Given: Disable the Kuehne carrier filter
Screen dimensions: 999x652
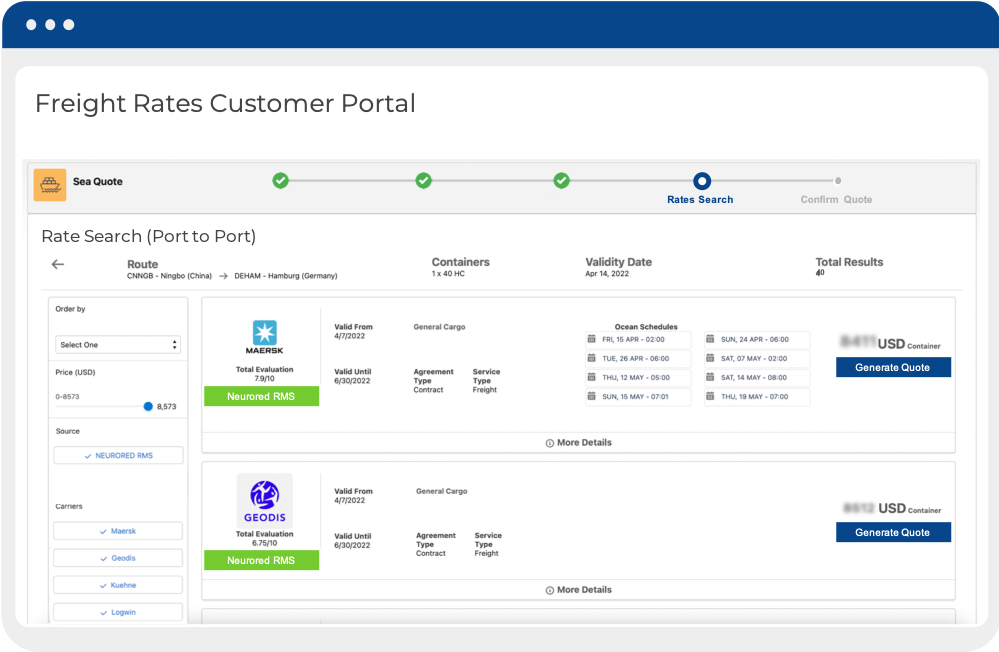Looking at the screenshot, I should click(117, 584).
